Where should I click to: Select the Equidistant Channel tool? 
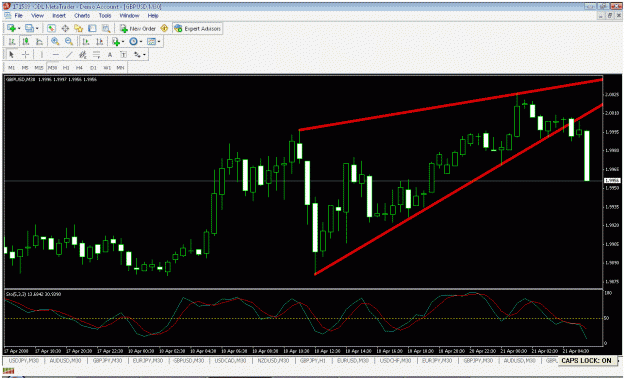coord(83,55)
